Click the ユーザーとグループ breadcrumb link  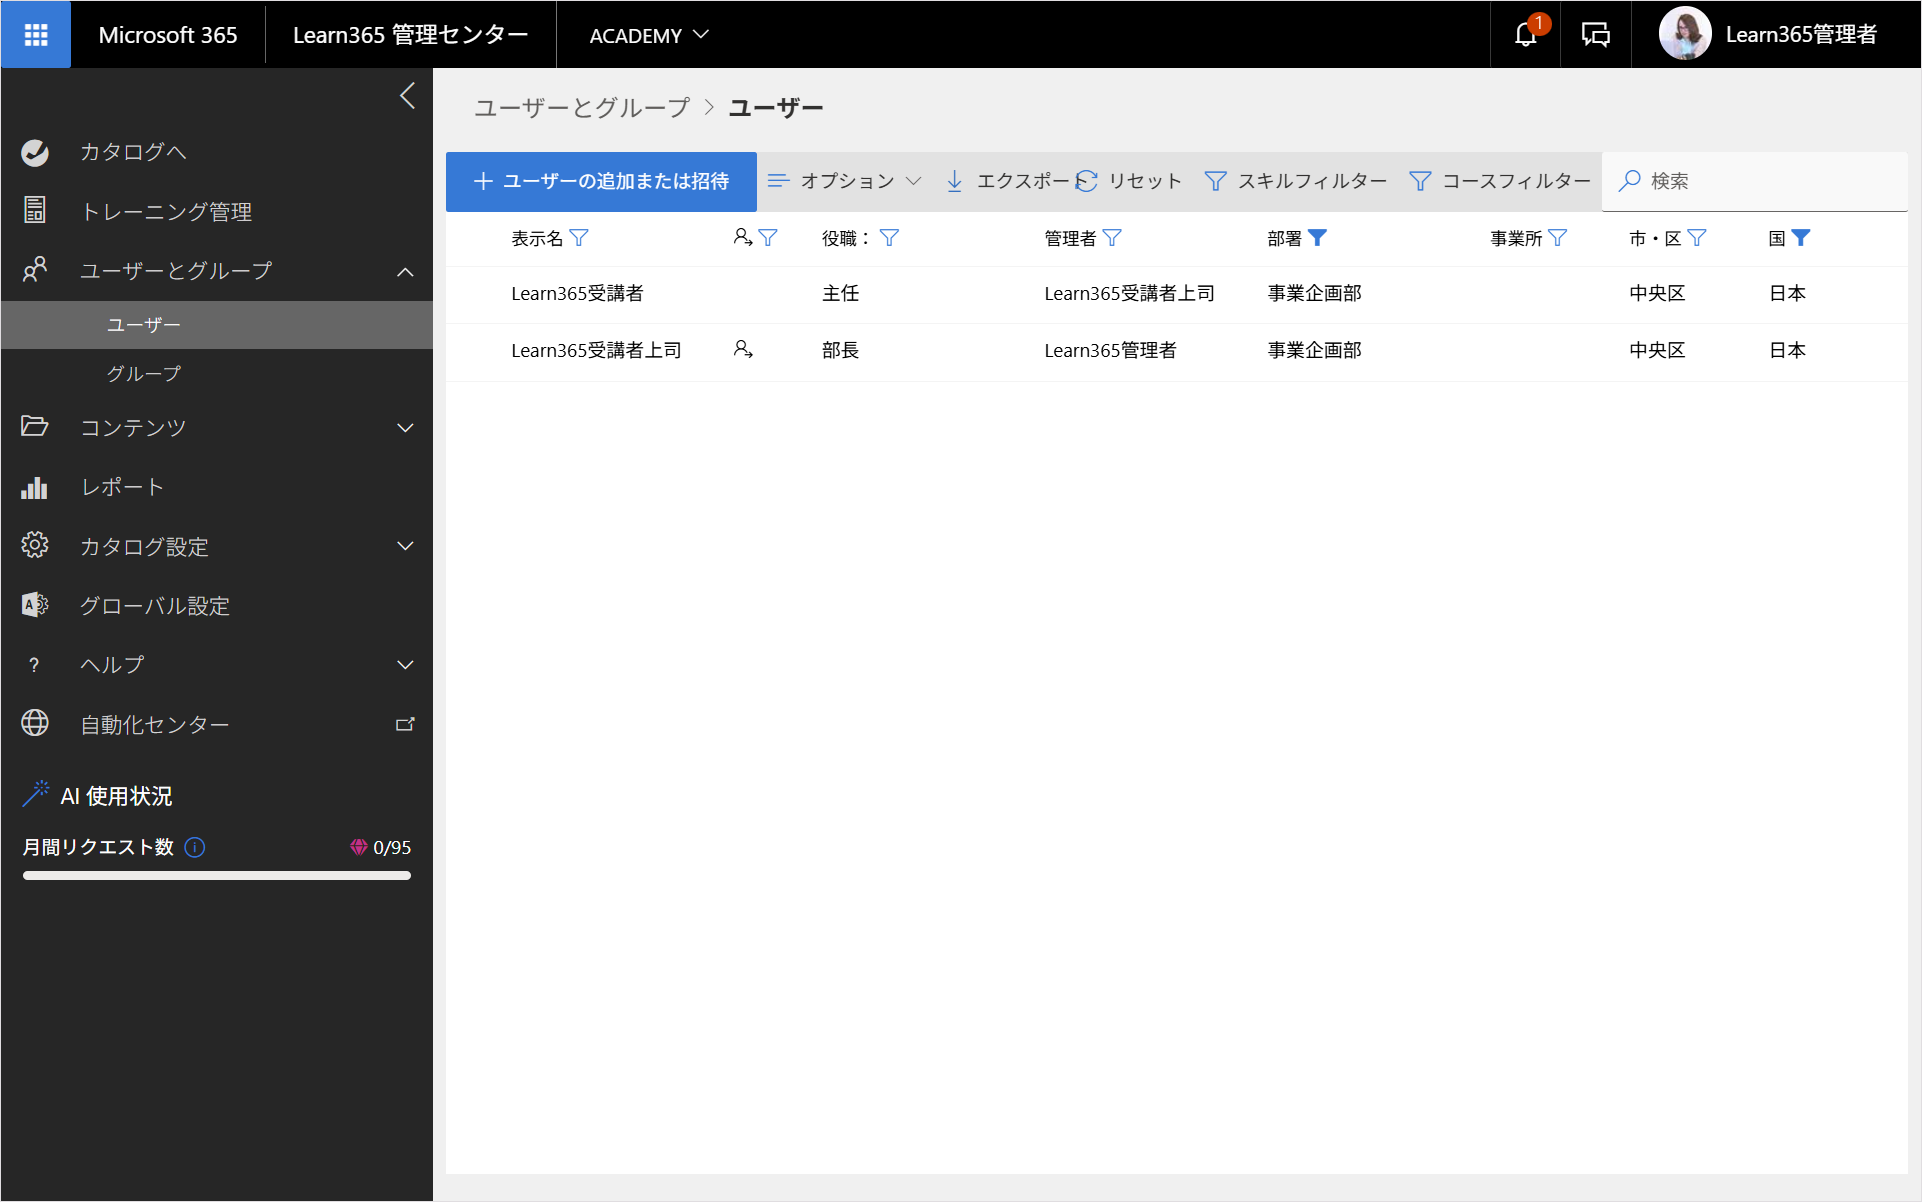[582, 107]
